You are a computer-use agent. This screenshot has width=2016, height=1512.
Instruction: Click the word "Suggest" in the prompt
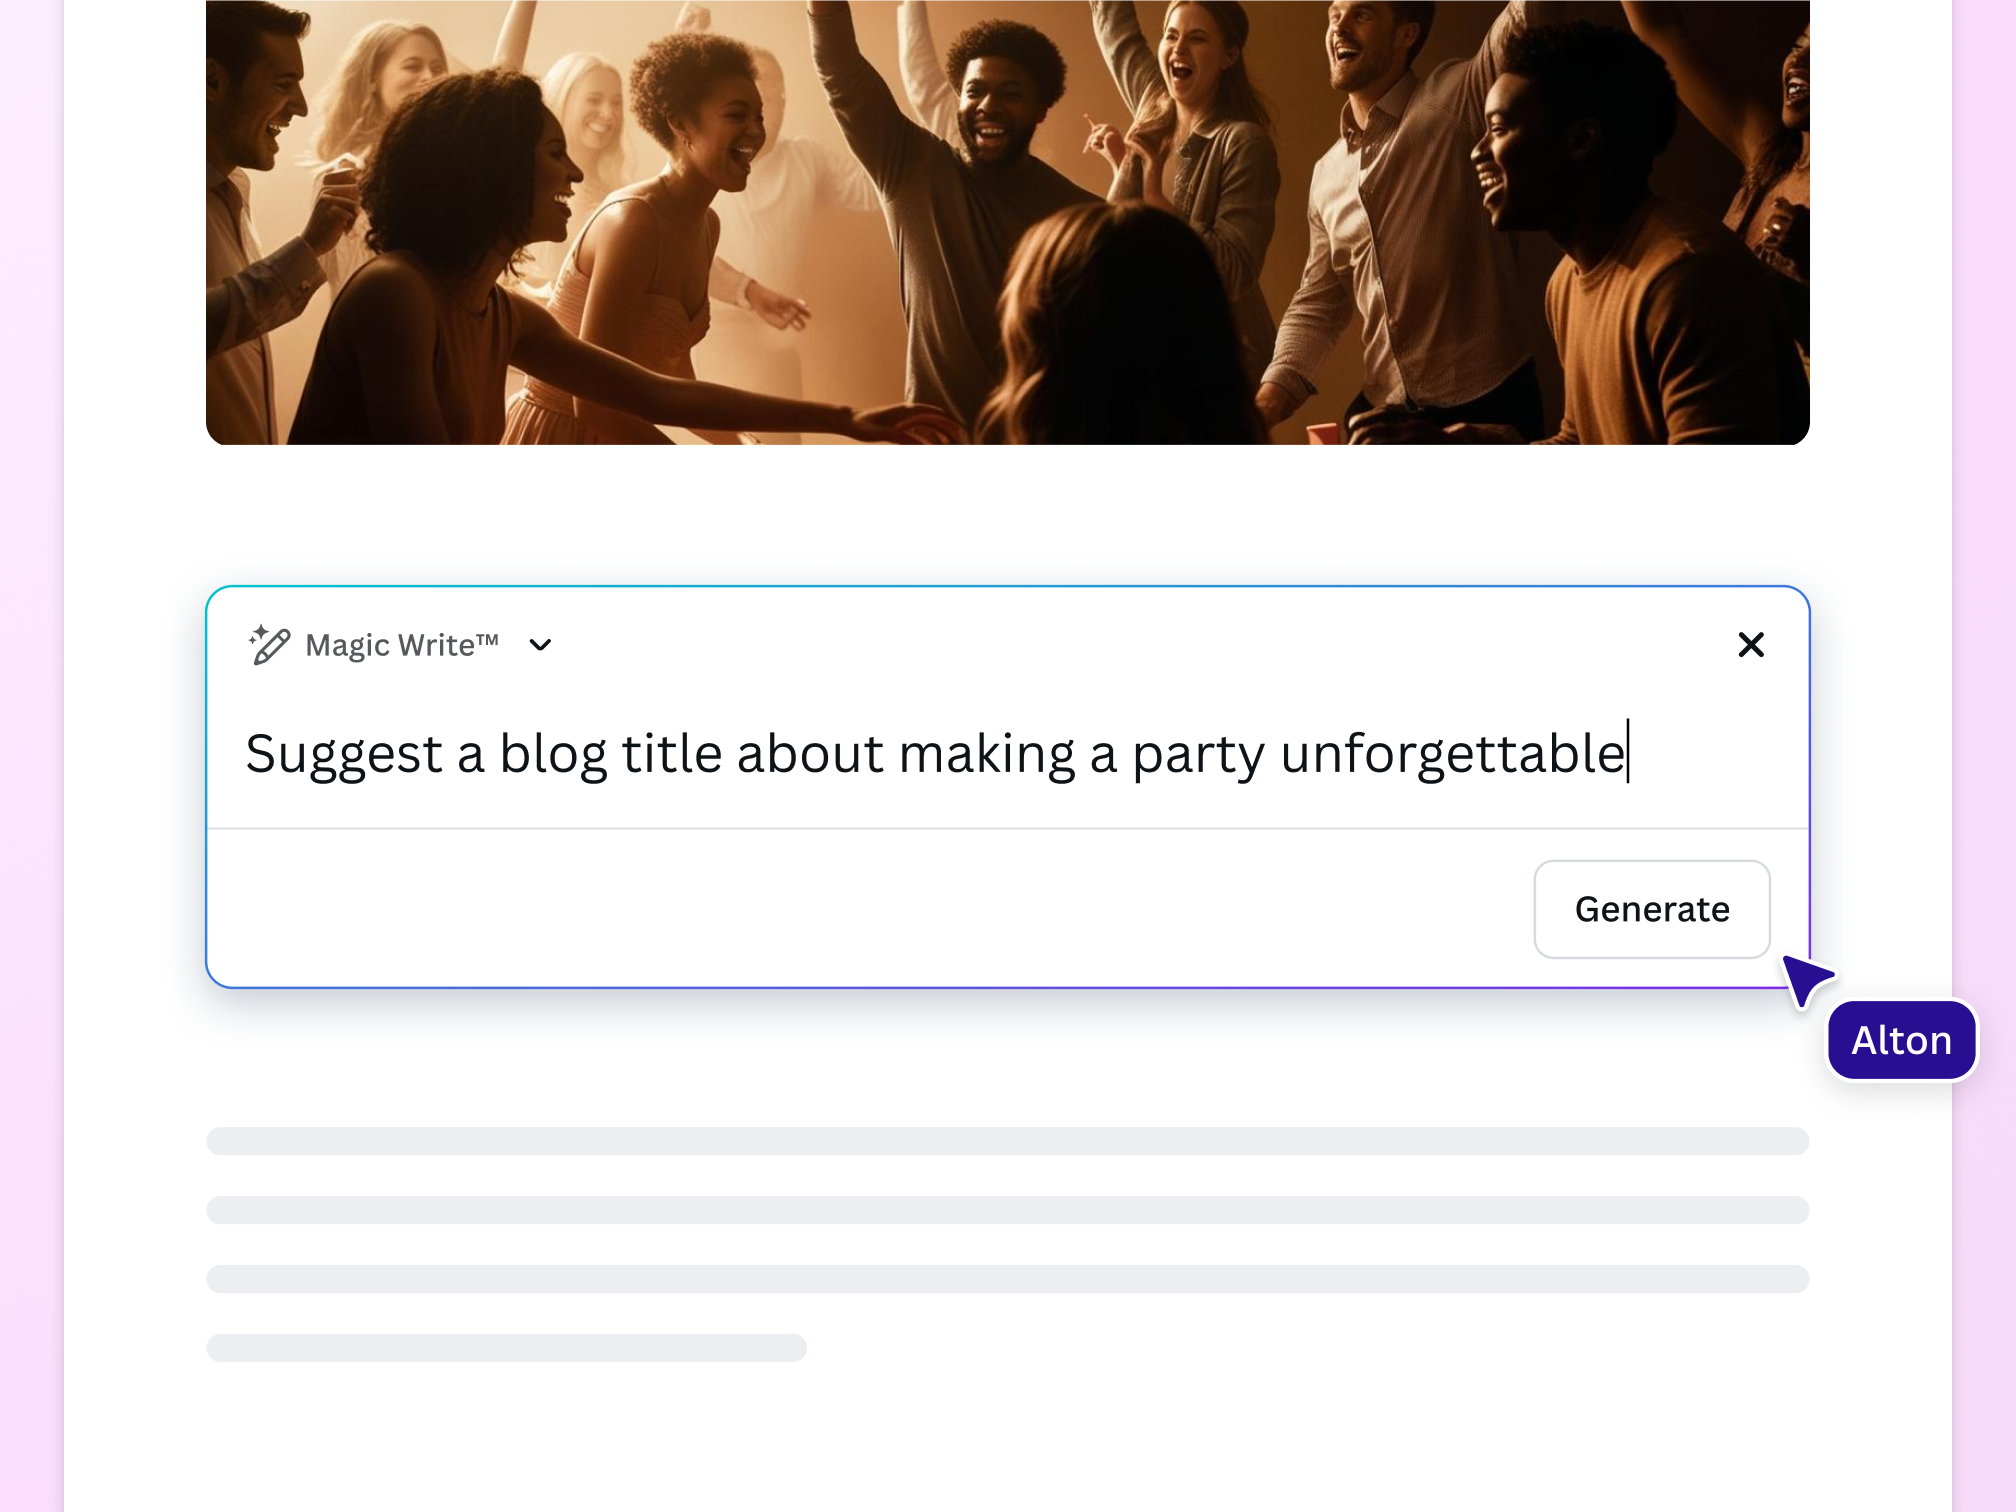pyautogui.click(x=343, y=754)
